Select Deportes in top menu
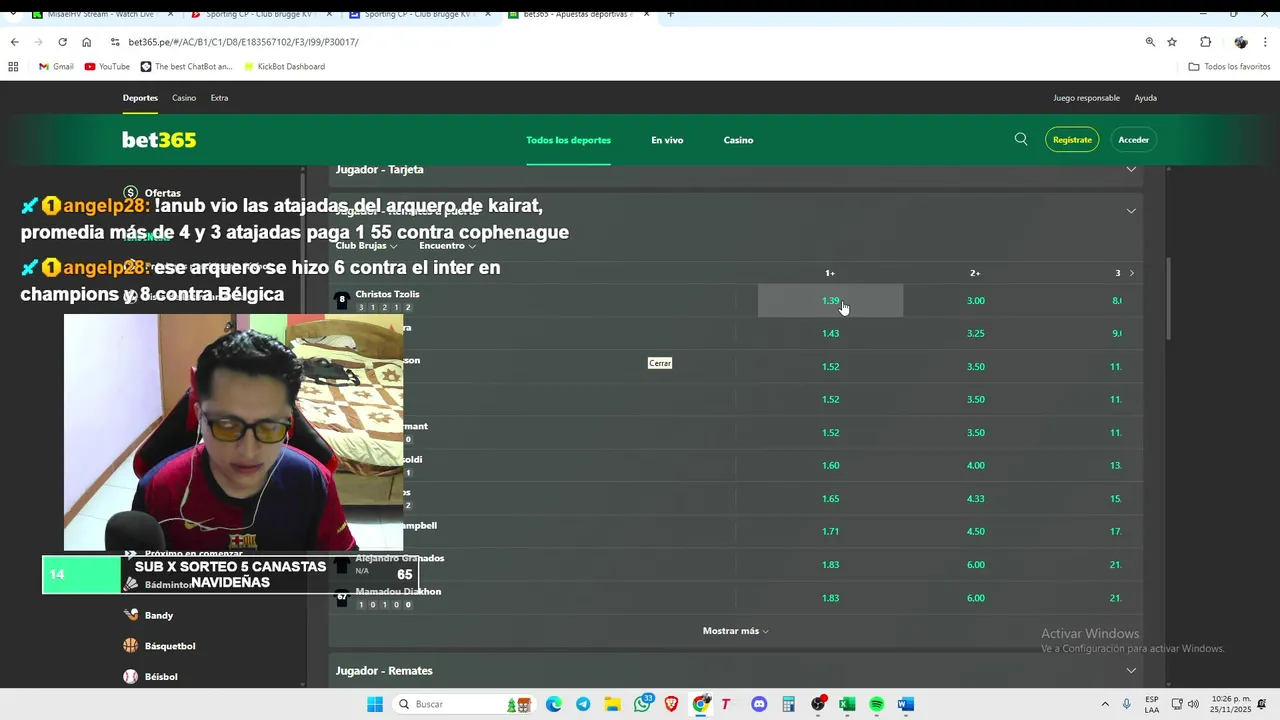This screenshot has height=720, width=1280. pyautogui.click(x=140, y=98)
